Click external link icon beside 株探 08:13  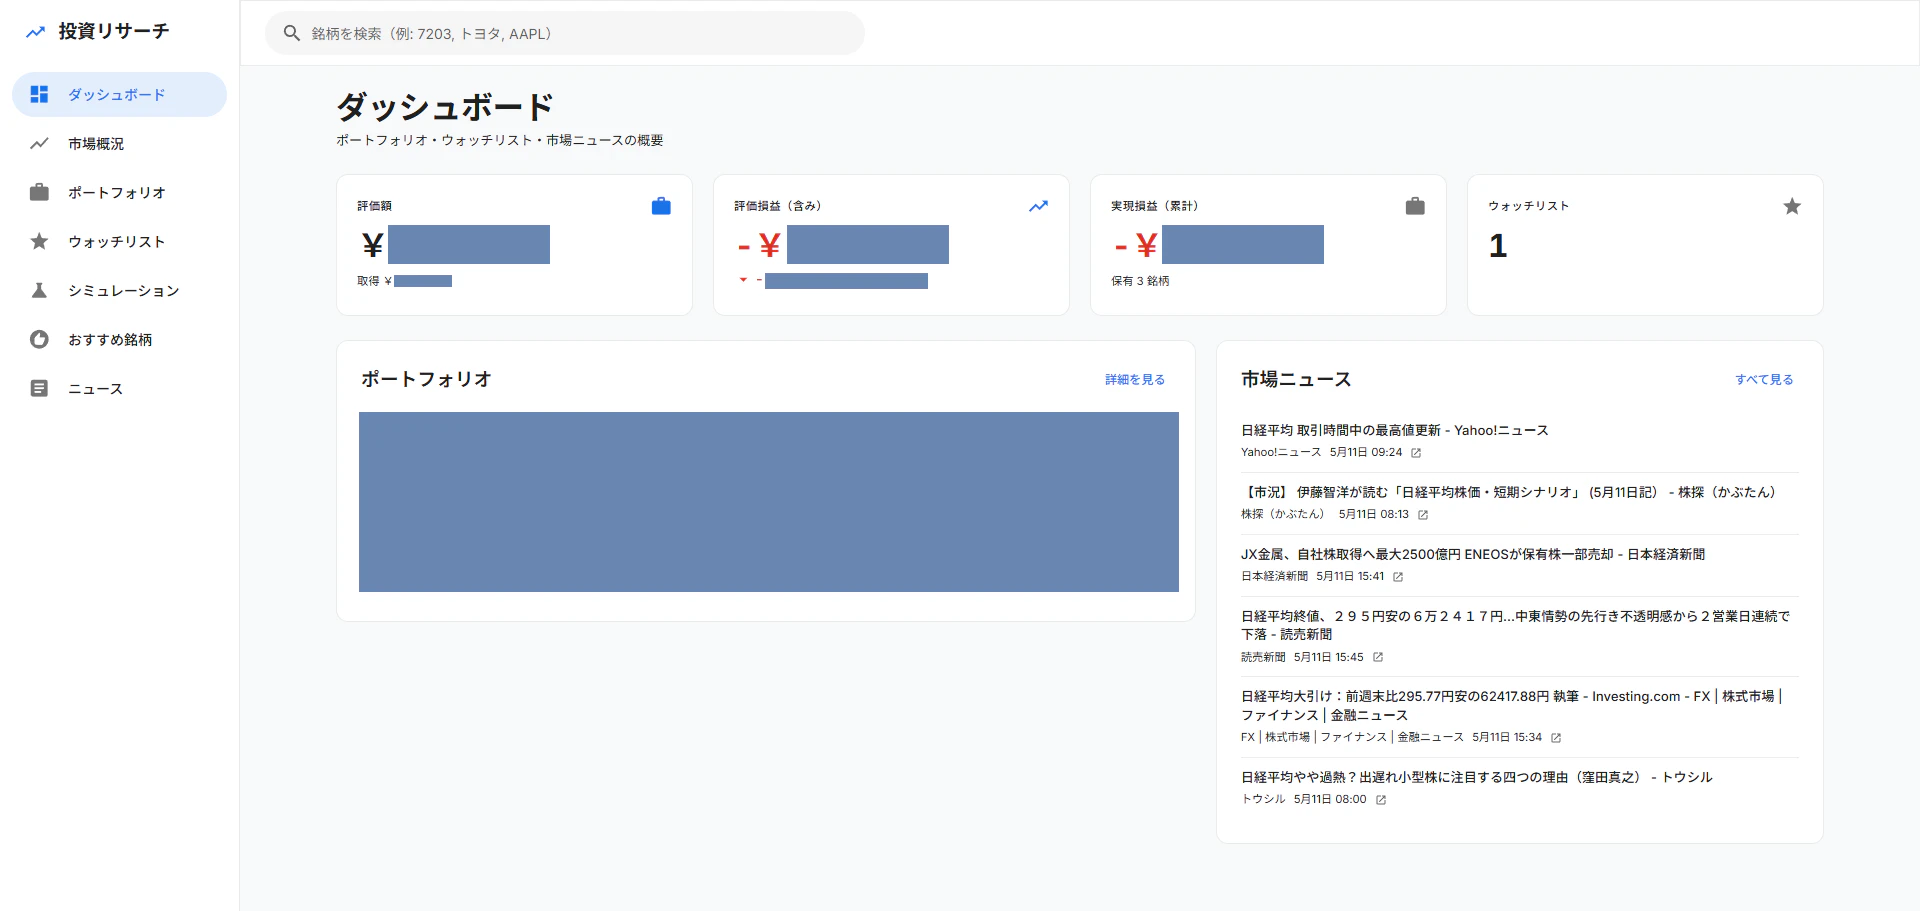(x=1423, y=515)
